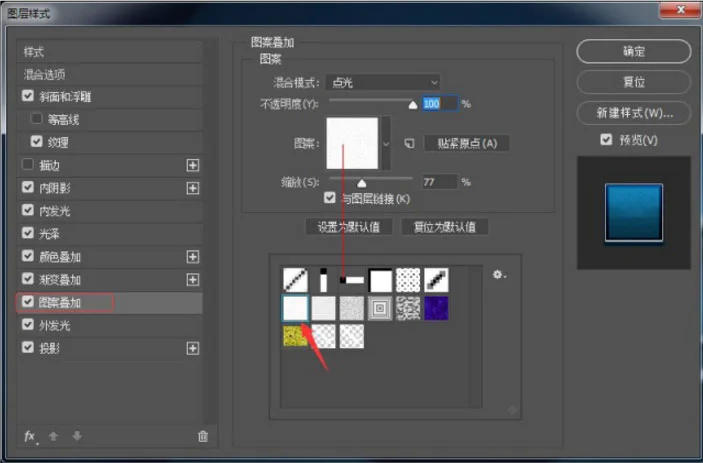This screenshot has height=463, width=703.
Task: Select the black-and-white marbled pattern
Action: (x=408, y=308)
